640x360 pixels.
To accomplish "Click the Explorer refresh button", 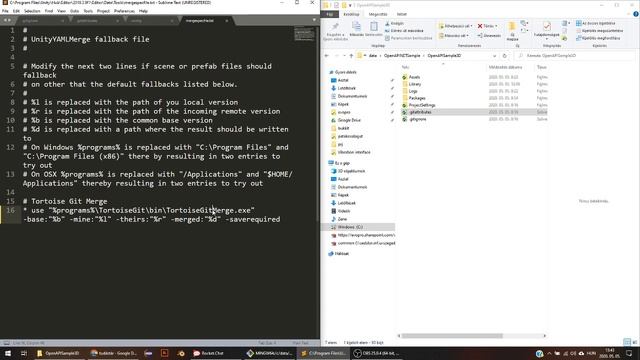I will 504,56.
